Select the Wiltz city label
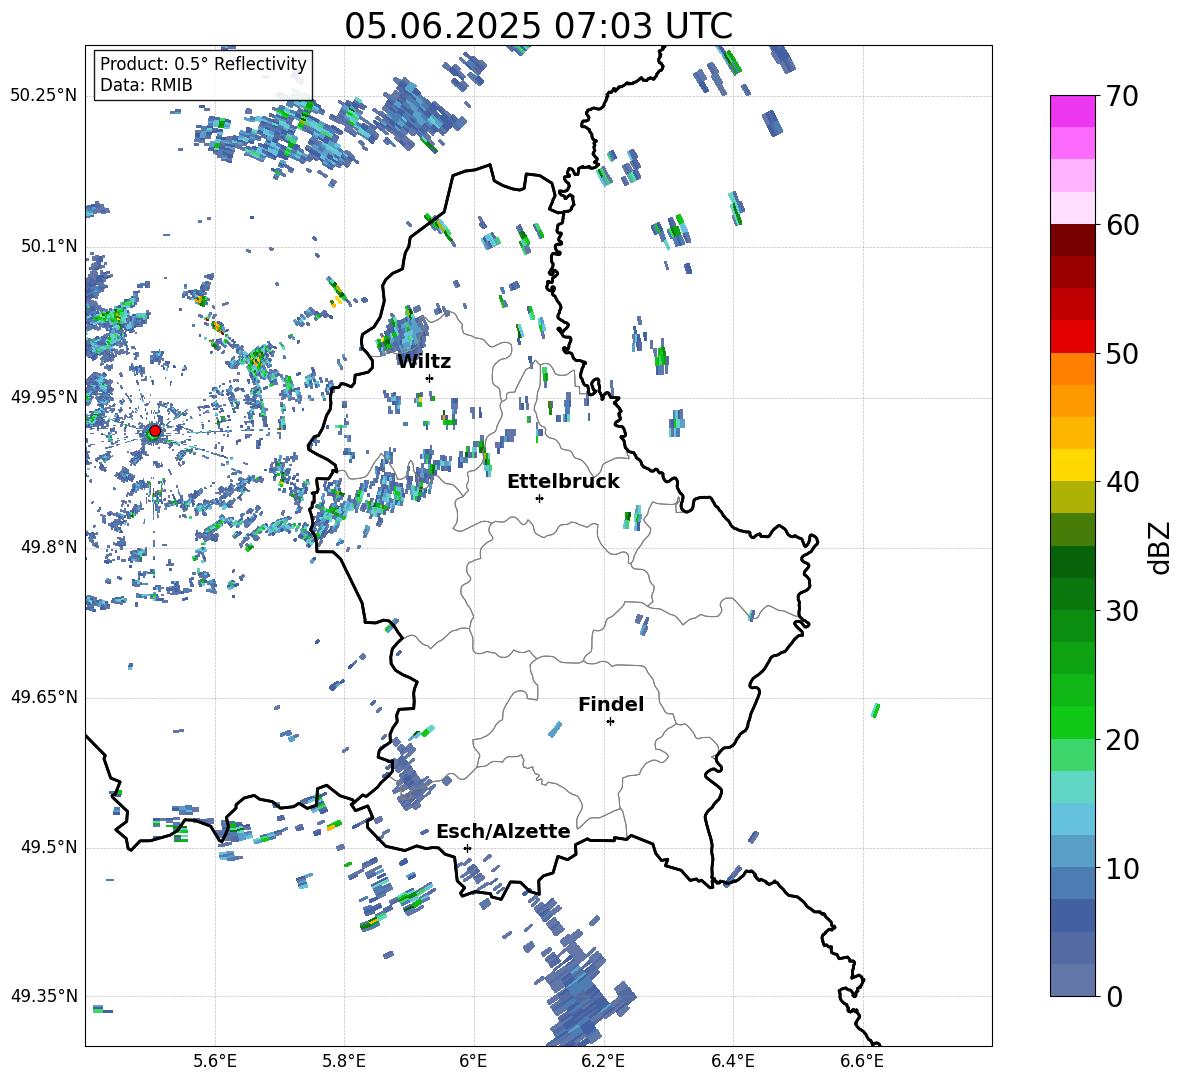Screen dimensions: 1184x1081 [x=424, y=362]
